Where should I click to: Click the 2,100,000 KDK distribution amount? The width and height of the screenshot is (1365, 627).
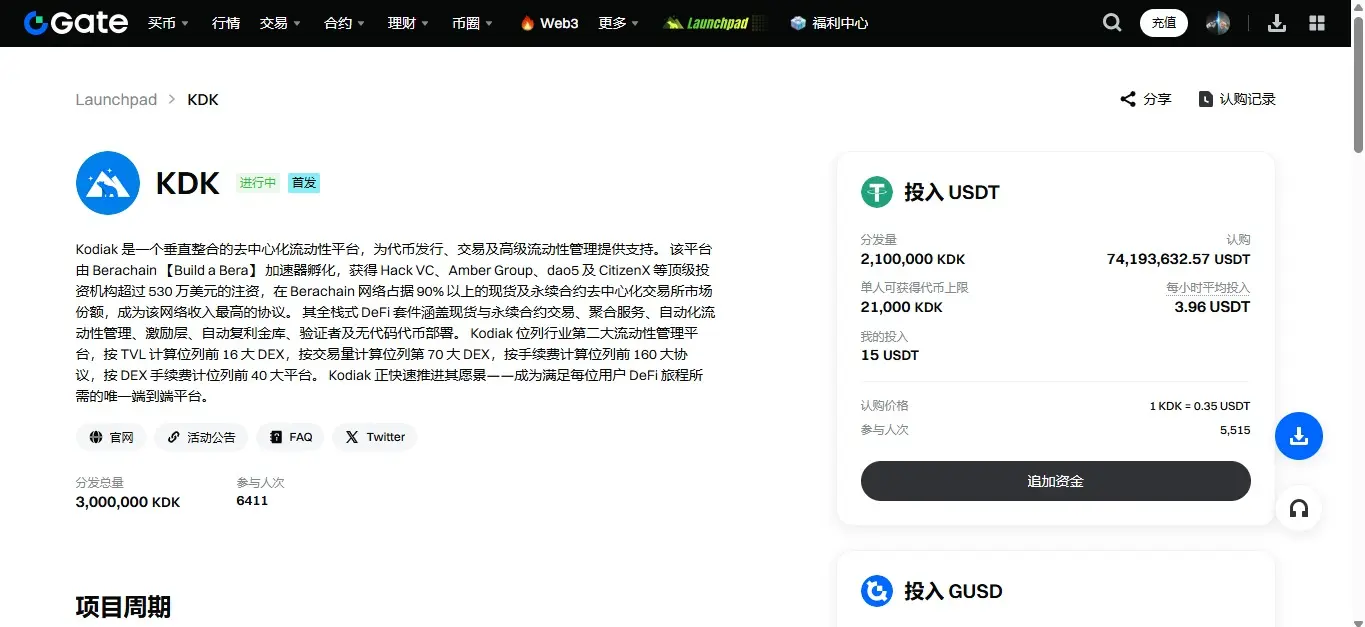pyautogui.click(x=913, y=259)
